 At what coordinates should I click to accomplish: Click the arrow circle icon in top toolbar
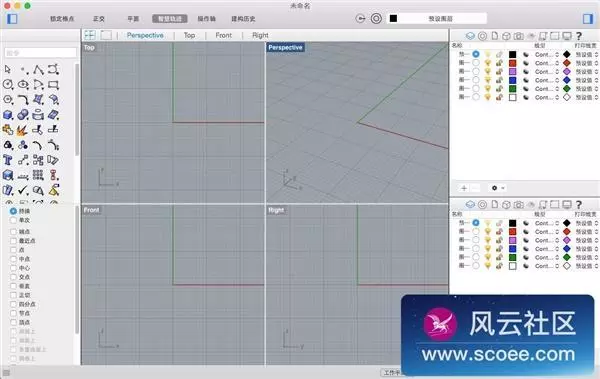click(x=360, y=18)
